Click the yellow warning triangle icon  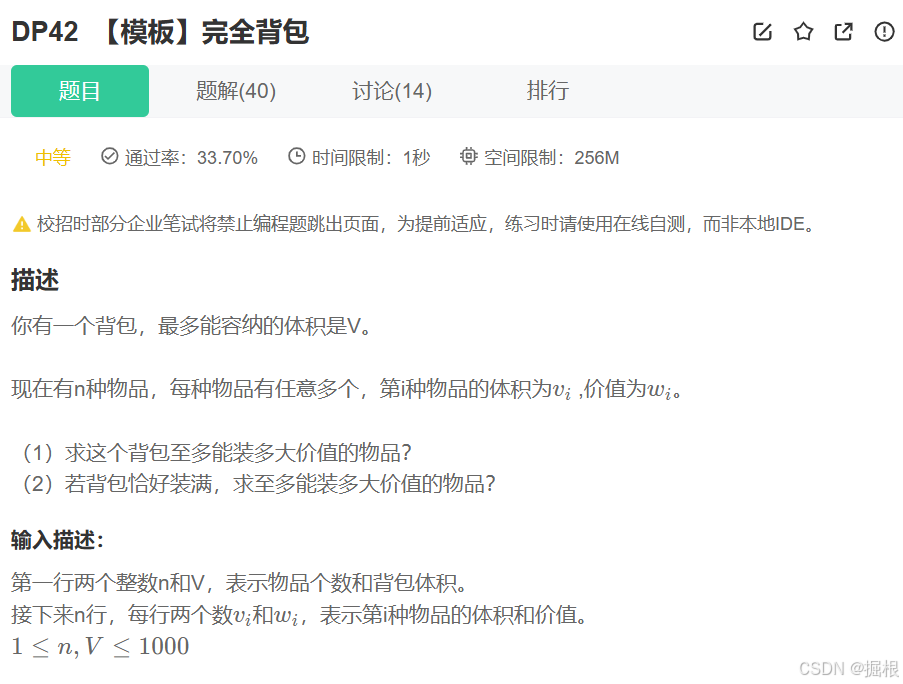[x=22, y=224]
